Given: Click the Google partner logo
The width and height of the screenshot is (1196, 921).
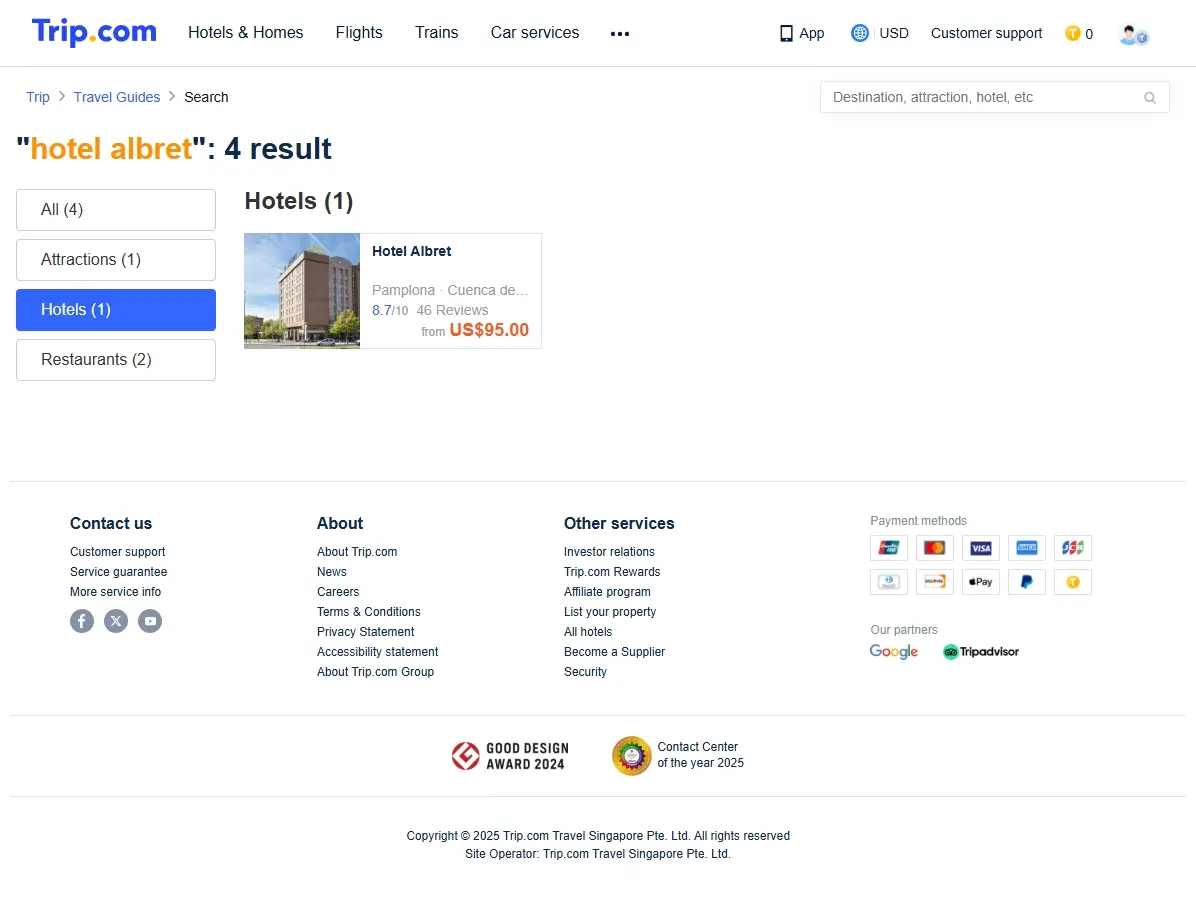Looking at the screenshot, I should 894,652.
